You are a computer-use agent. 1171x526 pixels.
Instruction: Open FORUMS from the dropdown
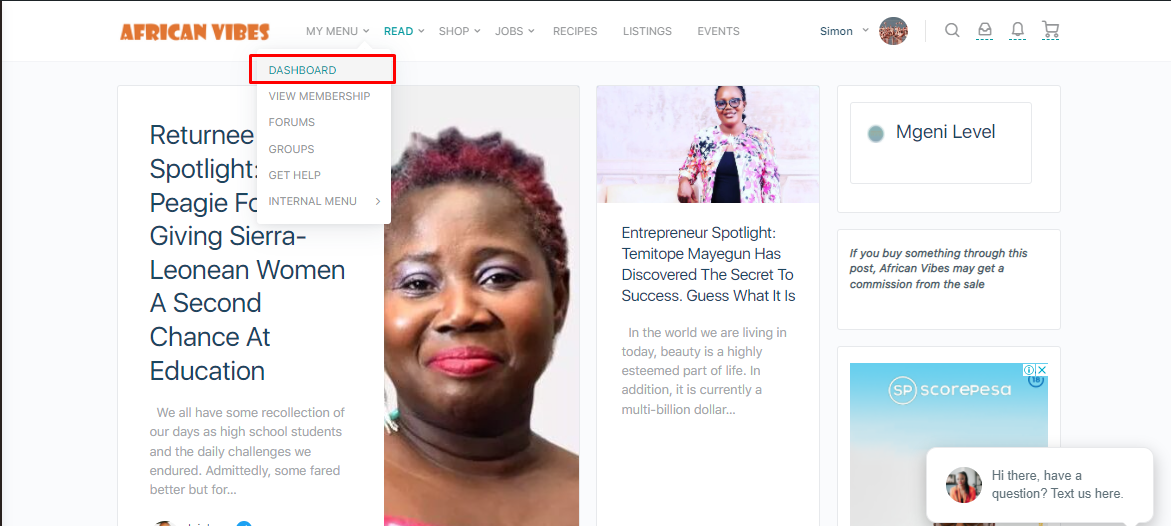(x=291, y=122)
